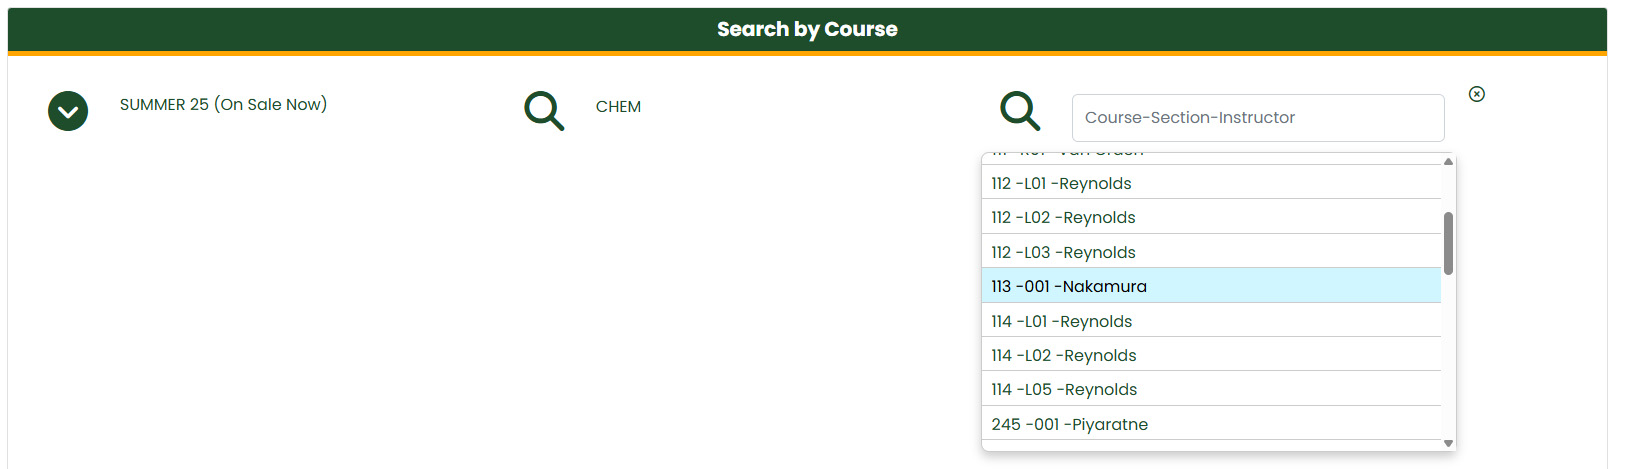Click the dropdown list scrollbar thumb
The width and height of the screenshot is (1628, 469).
(x=1448, y=243)
